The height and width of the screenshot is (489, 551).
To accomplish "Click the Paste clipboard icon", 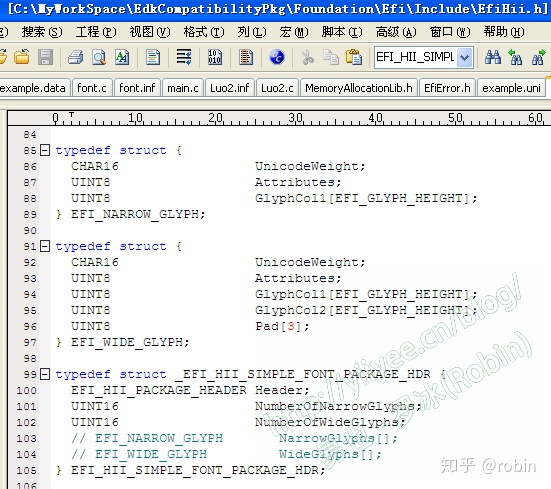I will pos(354,57).
